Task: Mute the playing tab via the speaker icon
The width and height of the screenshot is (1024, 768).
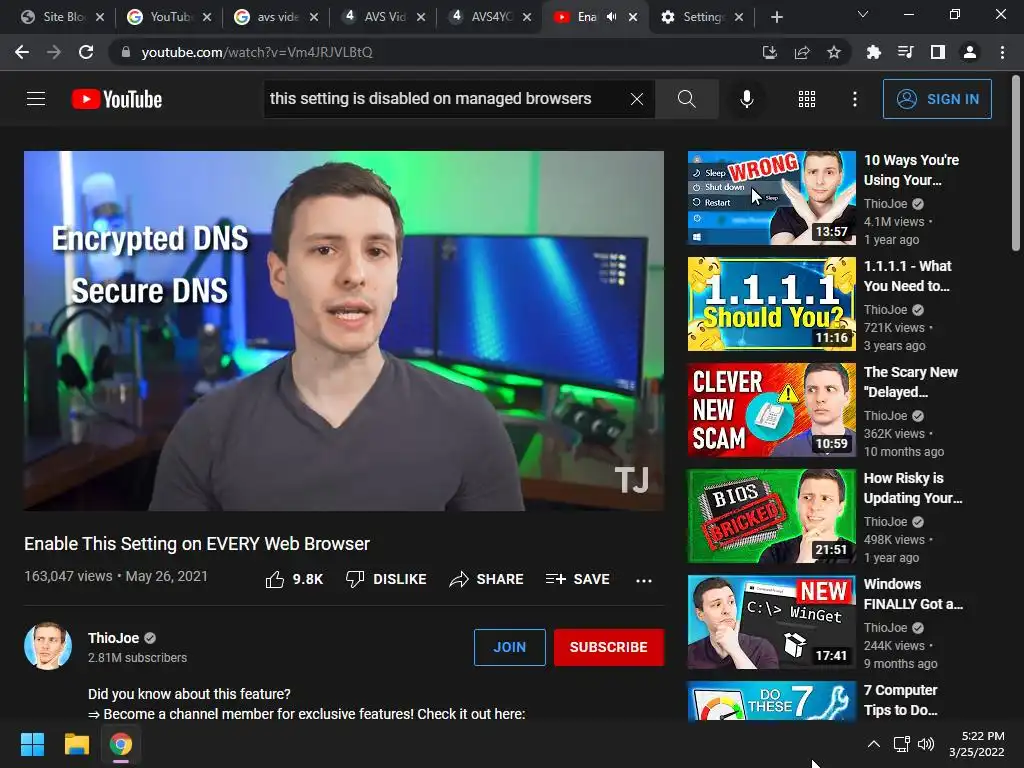Action: coord(611,17)
